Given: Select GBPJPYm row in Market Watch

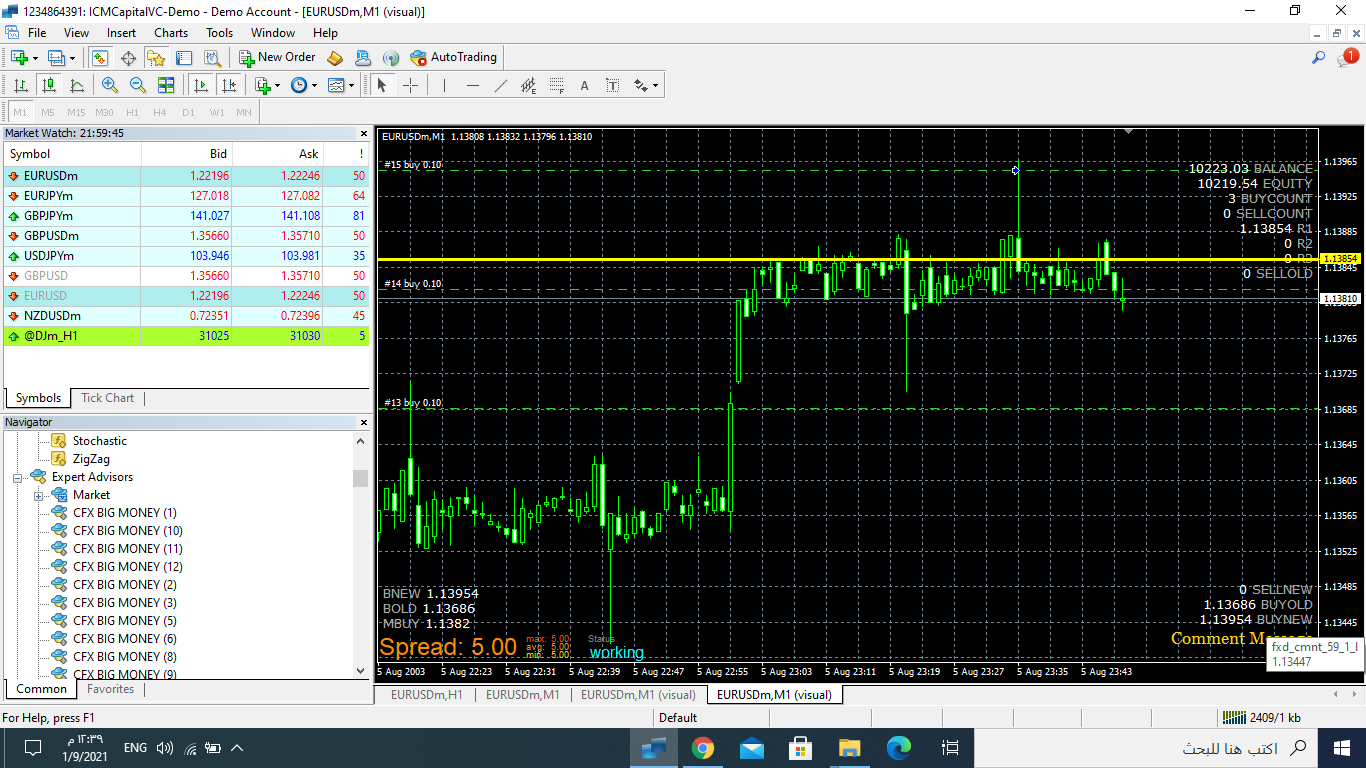Looking at the screenshot, I should 187,216.
